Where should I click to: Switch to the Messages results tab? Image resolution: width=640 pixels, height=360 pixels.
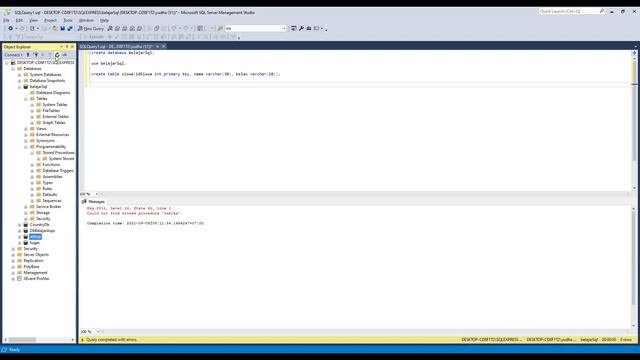coord(93,202)
